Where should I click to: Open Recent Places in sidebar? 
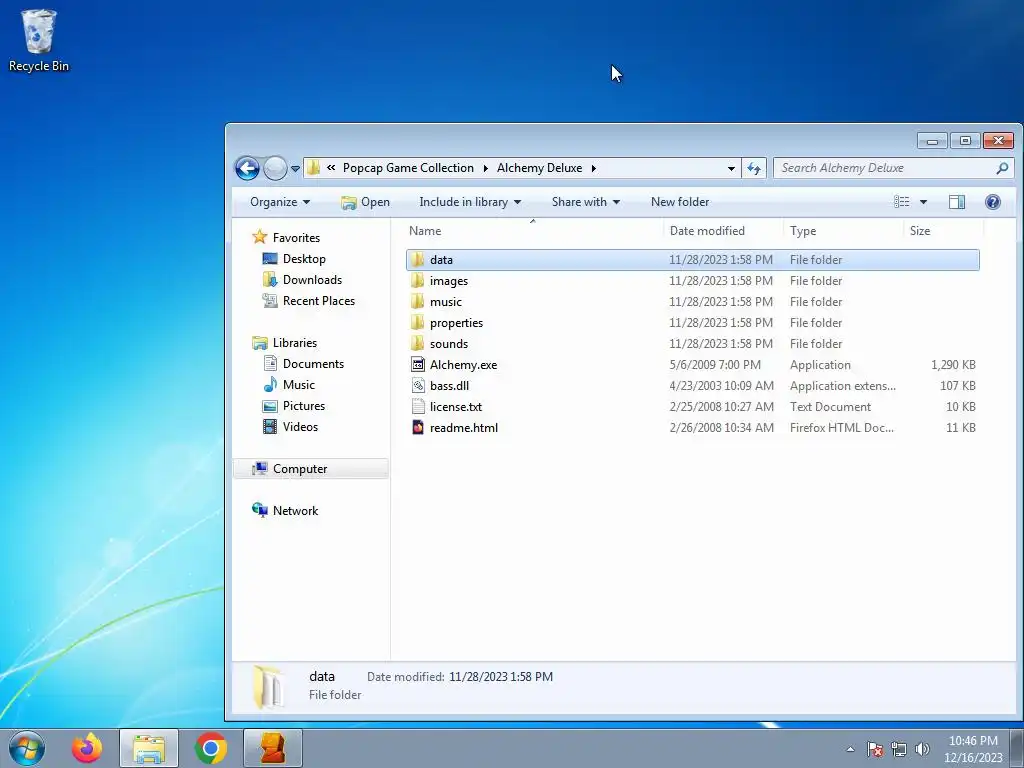point(319,301)
